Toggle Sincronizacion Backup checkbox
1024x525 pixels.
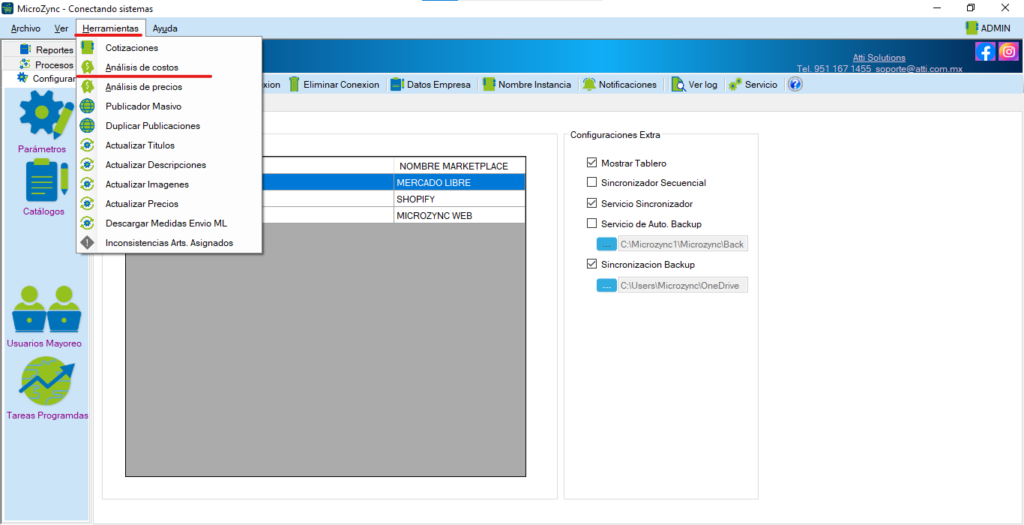592,264
